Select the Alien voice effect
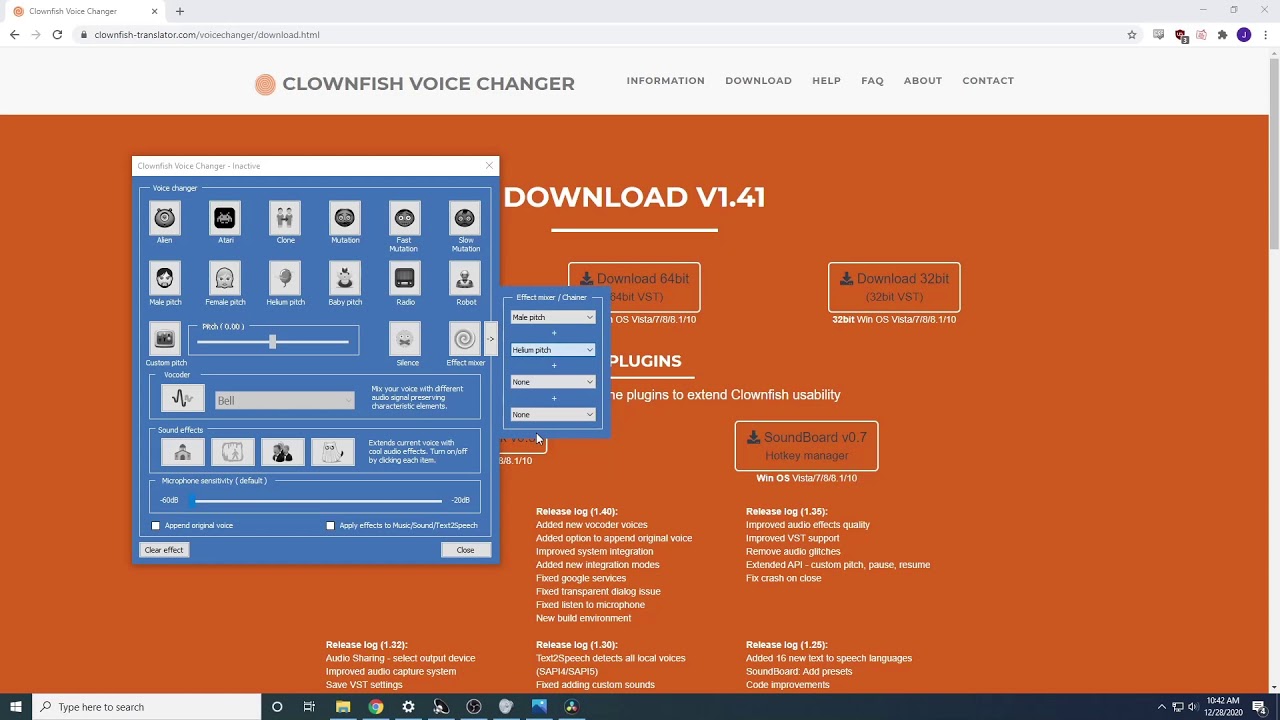 click(x=165, y=218)
